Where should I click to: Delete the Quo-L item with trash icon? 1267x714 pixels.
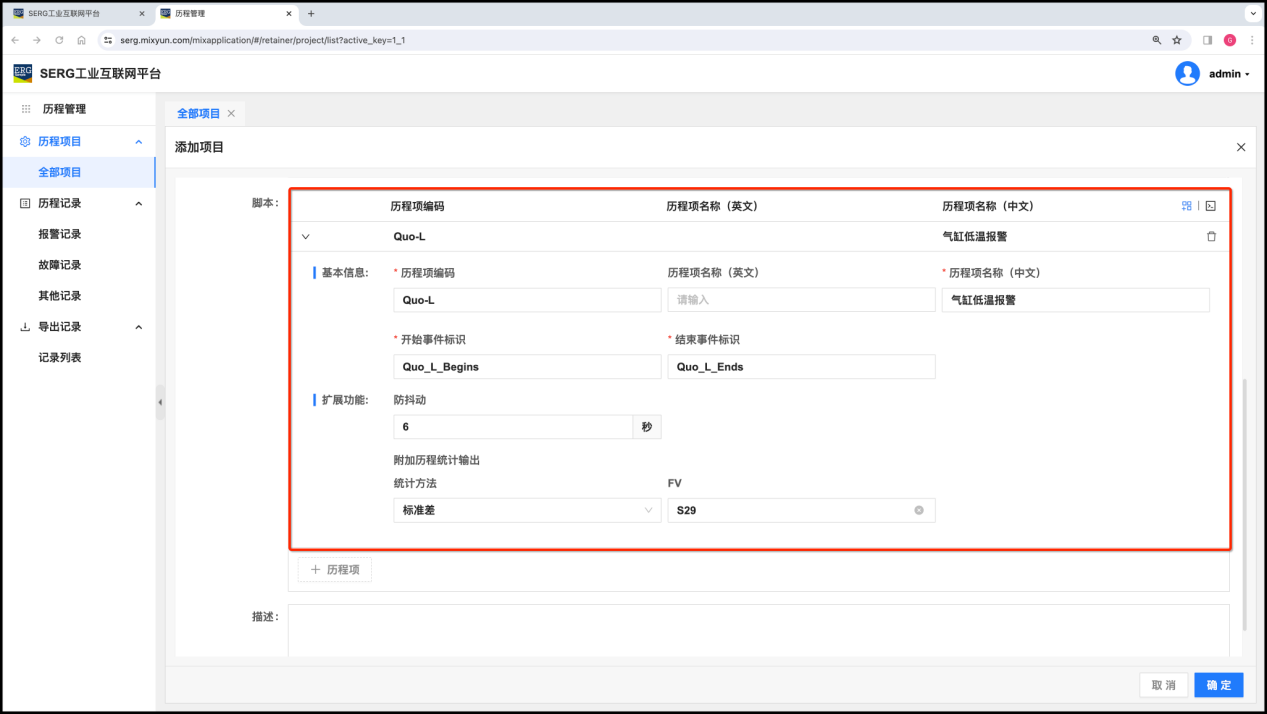[x=1211, y=237]
